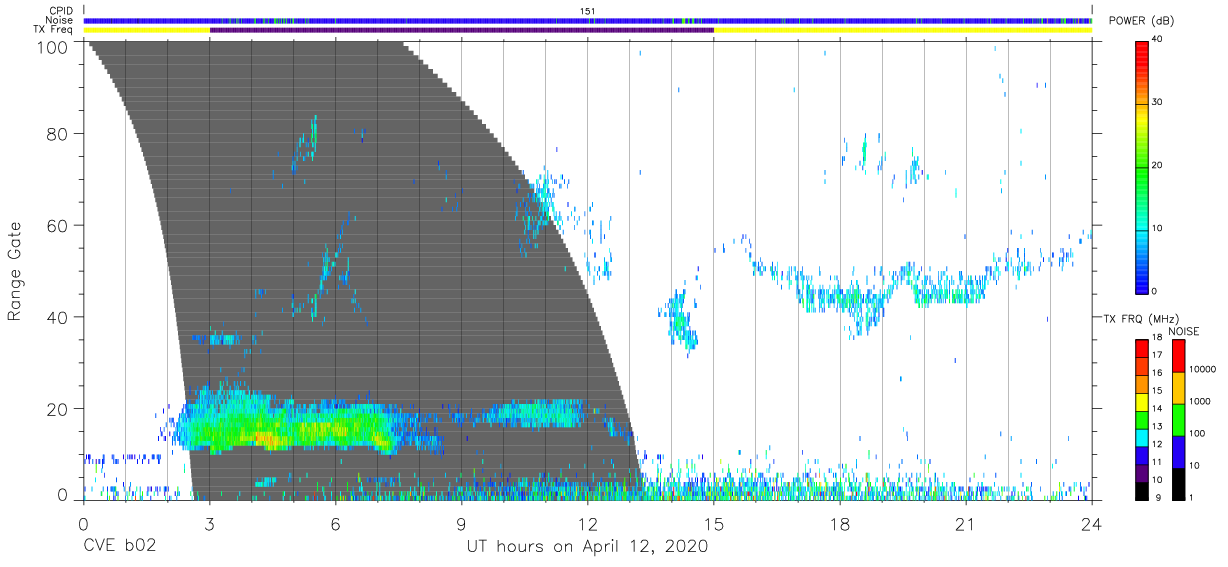Click the 9 tick on UT hours axis

tap(461, 523)
